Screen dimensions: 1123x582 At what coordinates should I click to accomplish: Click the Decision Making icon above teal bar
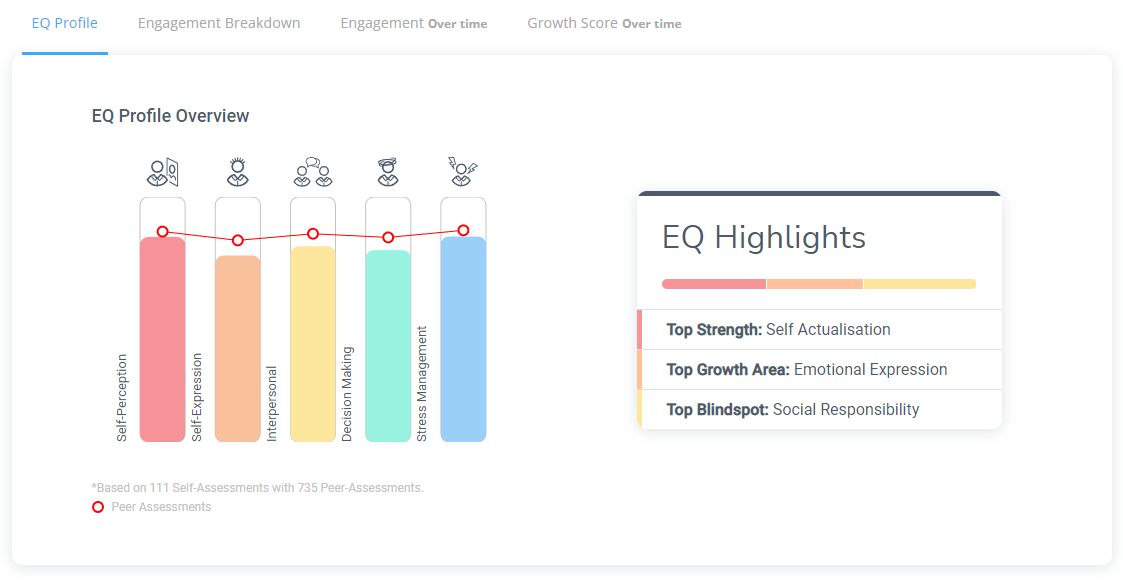388,173
